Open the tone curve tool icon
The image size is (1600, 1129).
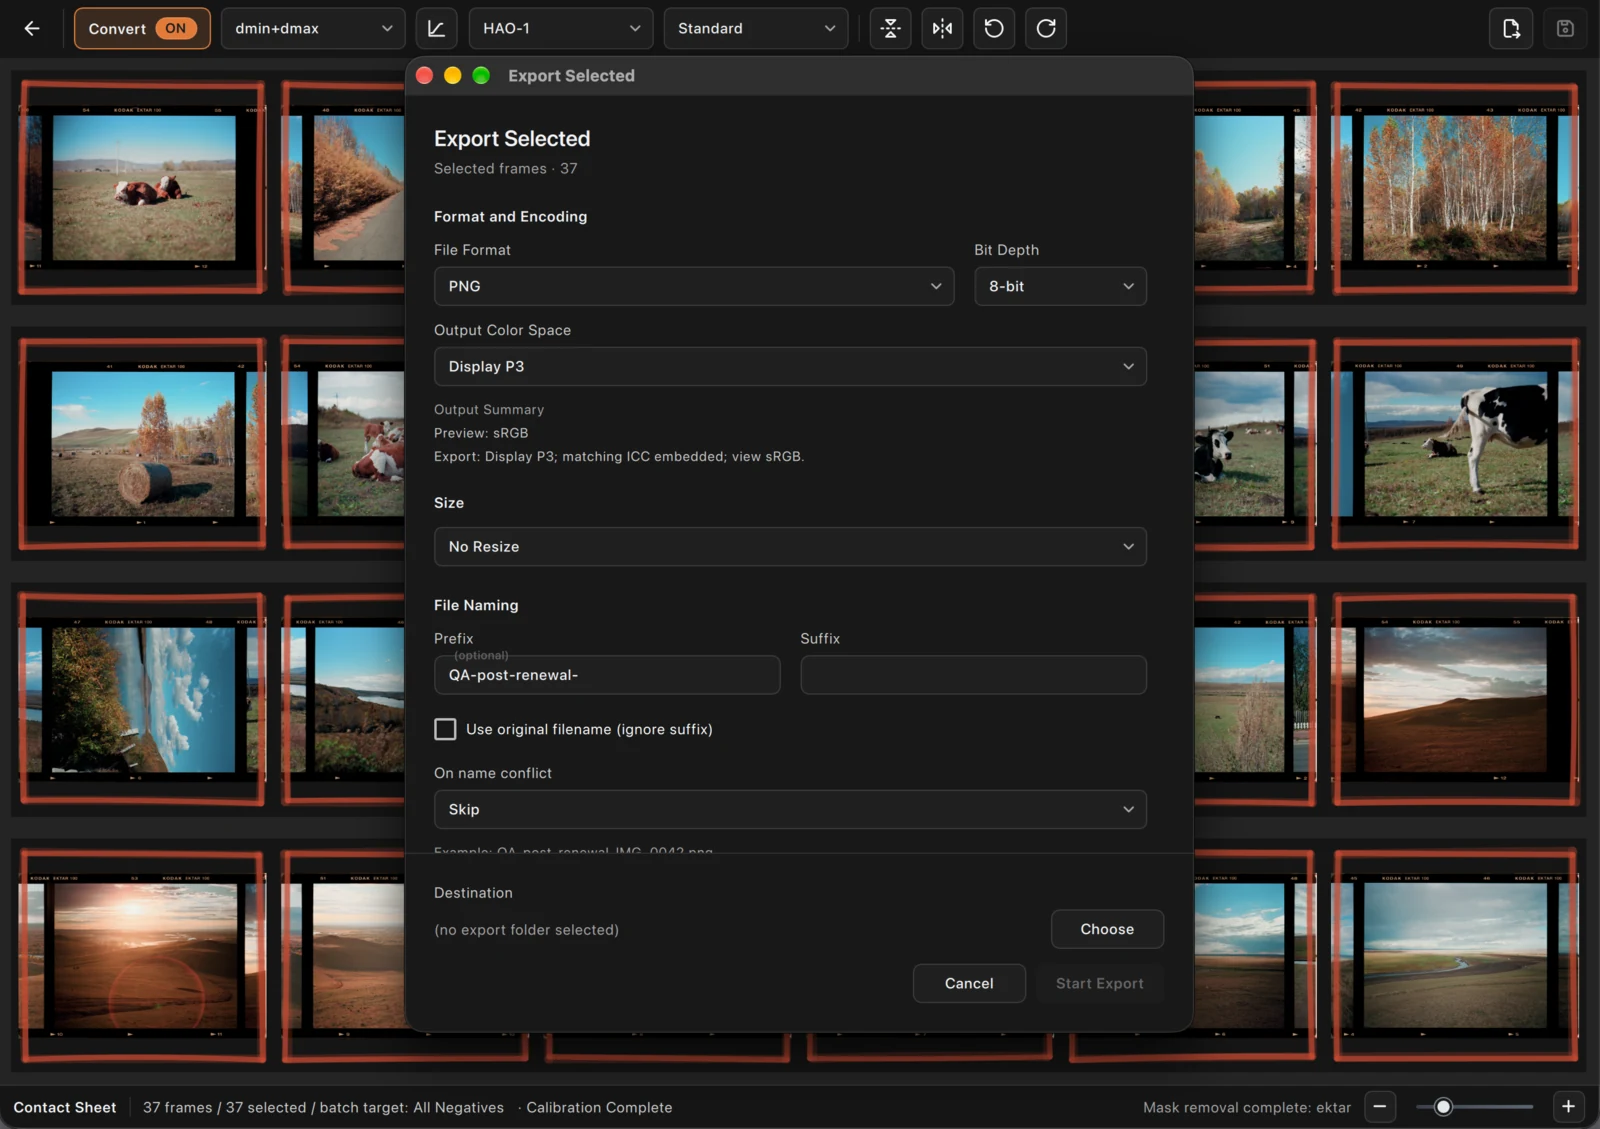437,28
